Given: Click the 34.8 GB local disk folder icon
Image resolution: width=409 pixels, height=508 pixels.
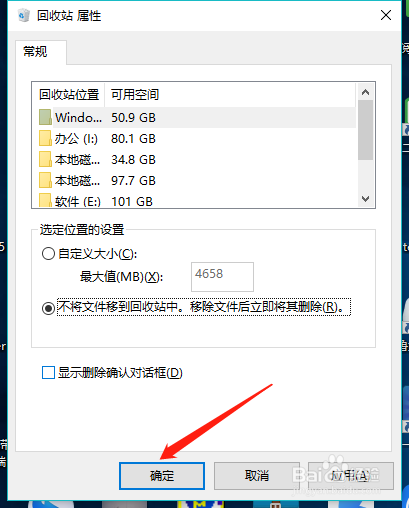Looking at the screenshot, I should click(x=45, y=159).
